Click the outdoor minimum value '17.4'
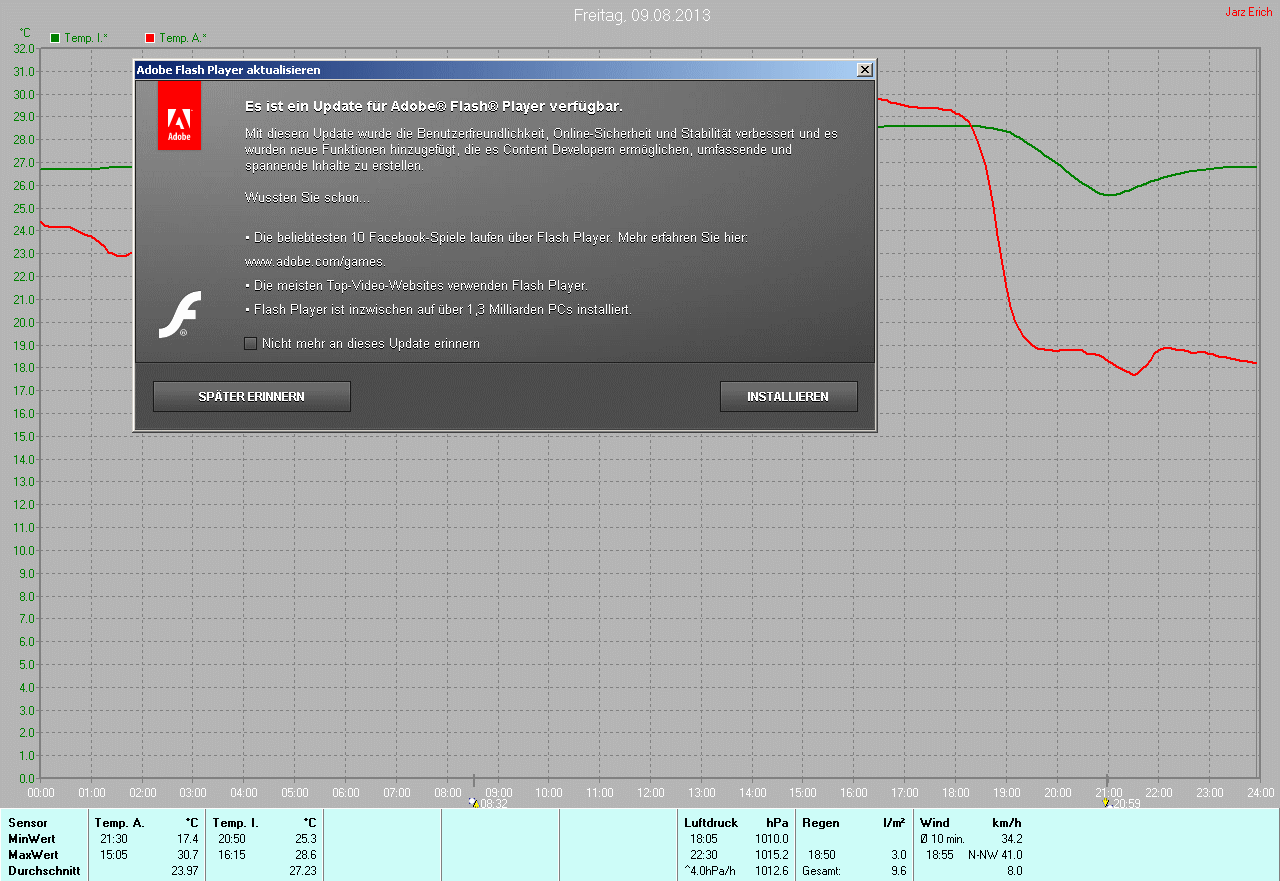Image resolution: width=1280 pixels, height=881 pixels. point(187,839)
